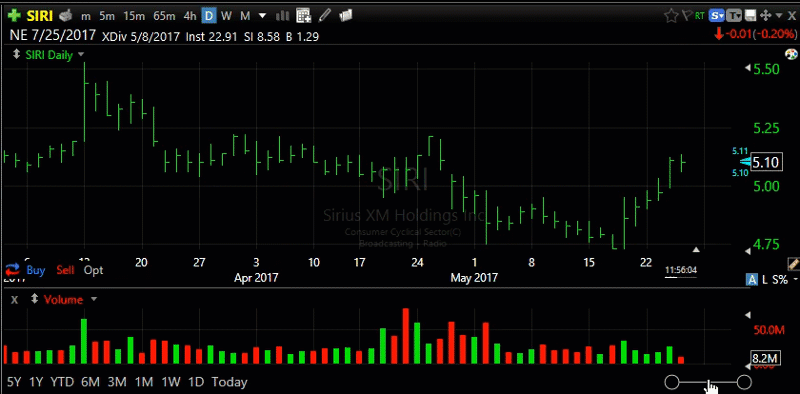This screenshot has height=394, width=800.
Task: Open the gray T dropdown button
Action: coord(734,16)
